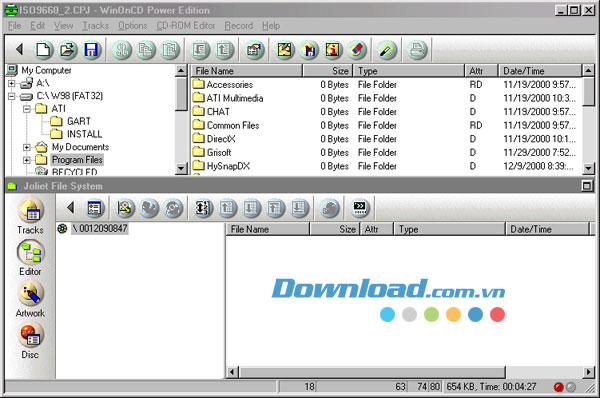Viewport: 600px width, 398px height.
Task: Open the Tracks view in left sidebar
Action: click(30, 216)
